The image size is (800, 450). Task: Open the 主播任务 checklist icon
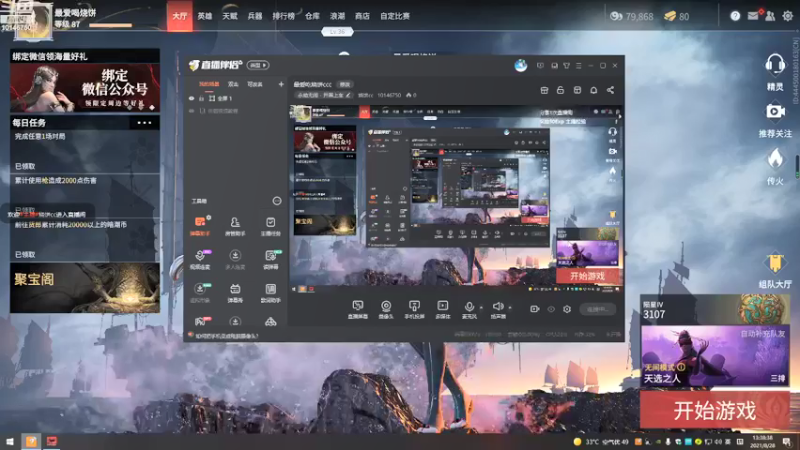point(270,226)
